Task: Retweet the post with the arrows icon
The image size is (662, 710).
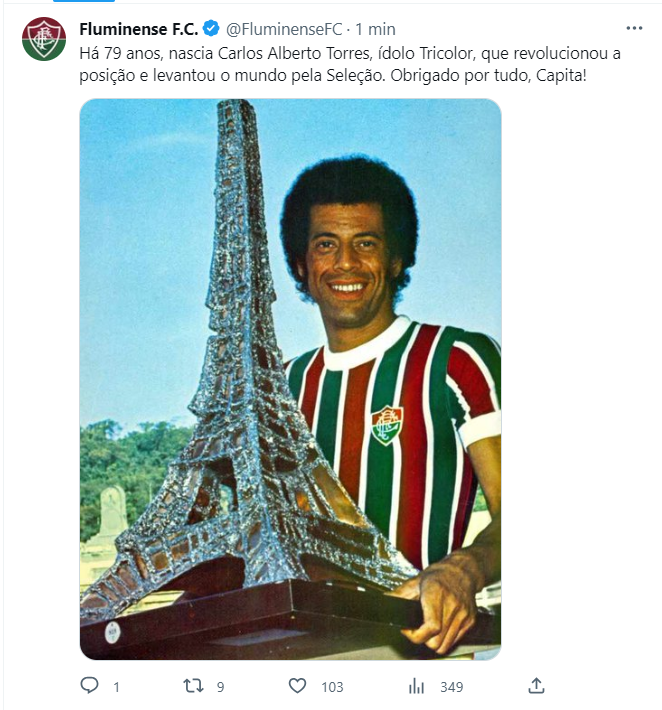Action: click(193, 686)
